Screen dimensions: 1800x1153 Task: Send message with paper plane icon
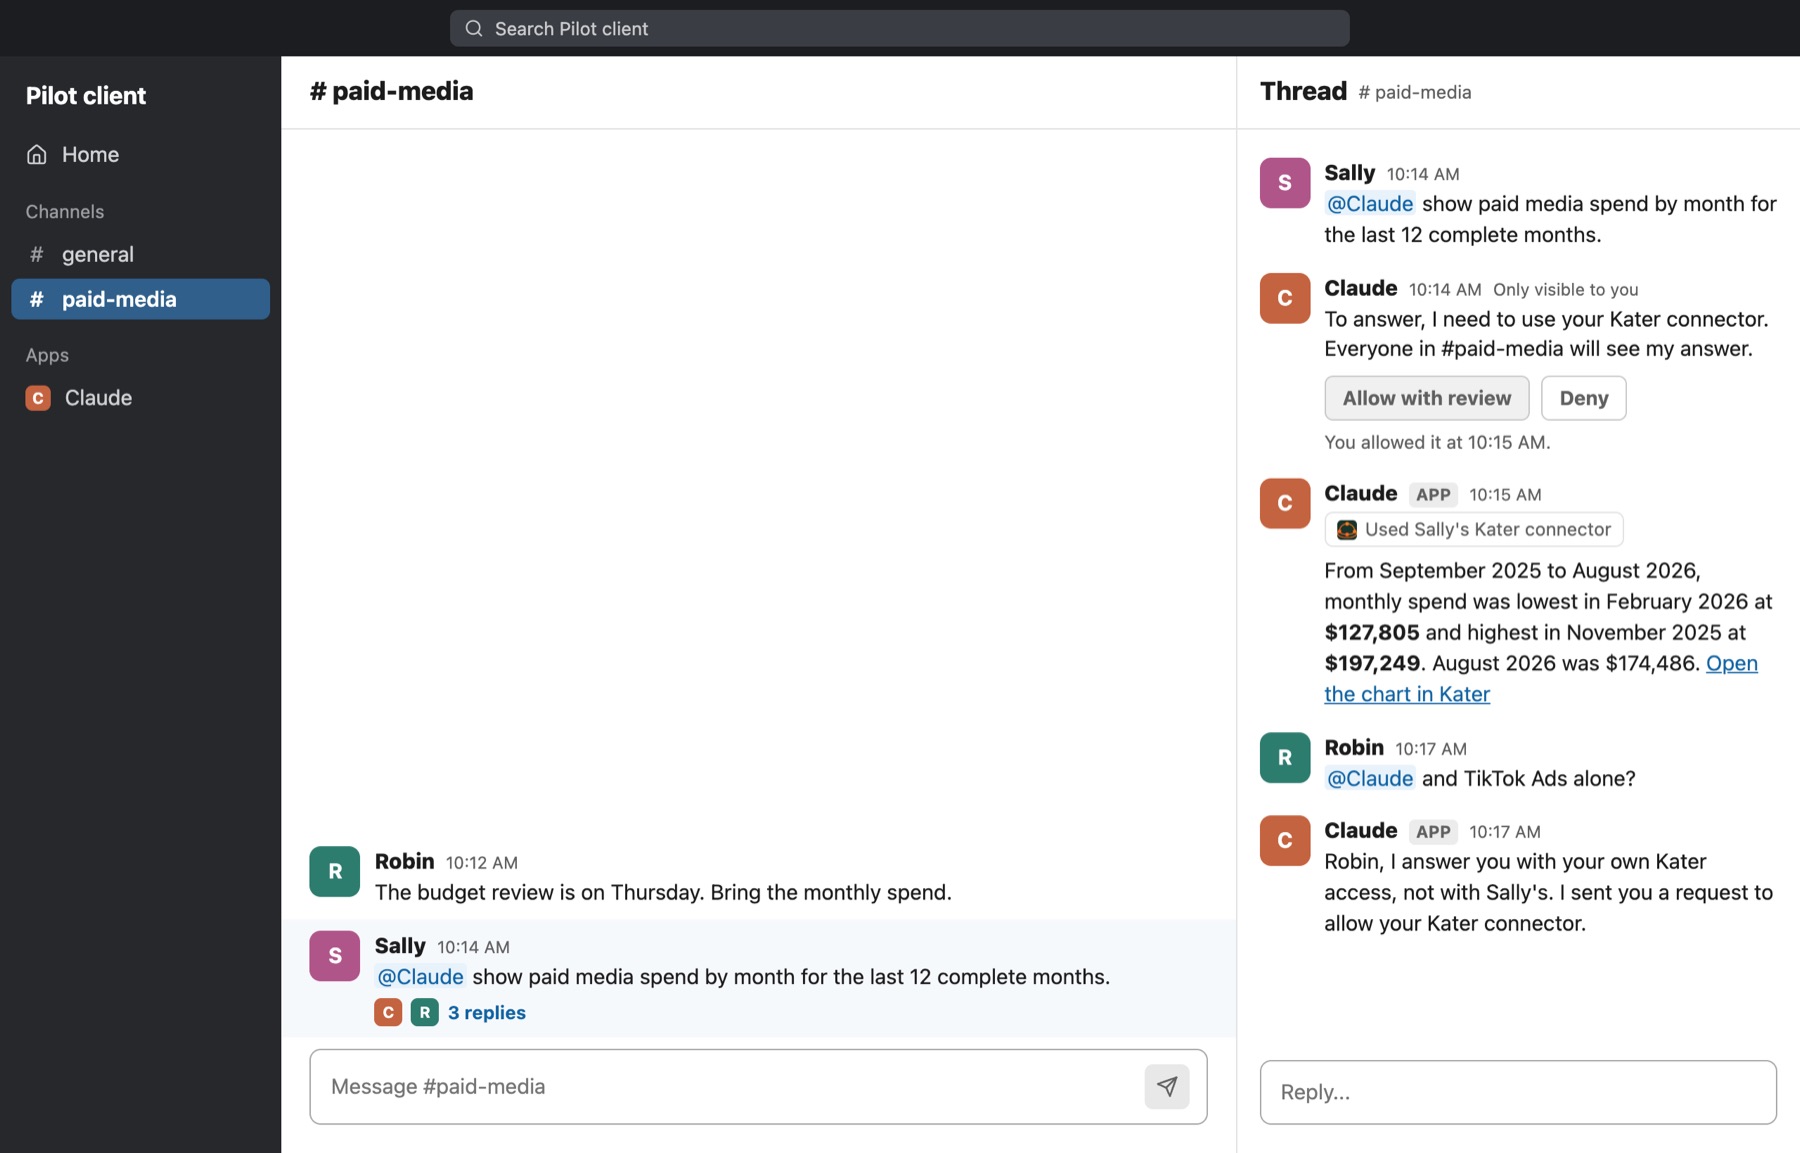1166,1086
